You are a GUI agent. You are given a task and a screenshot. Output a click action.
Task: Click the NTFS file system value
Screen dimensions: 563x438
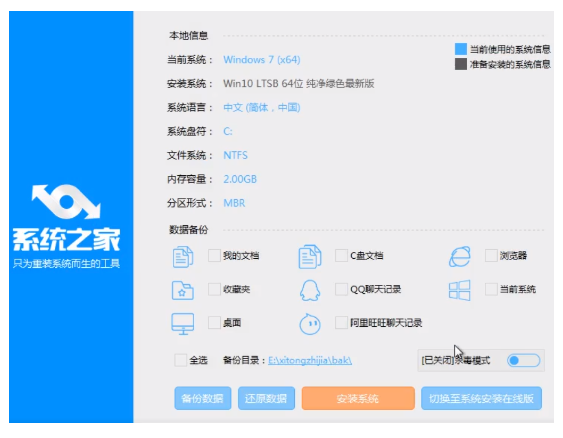coord(236,155)
